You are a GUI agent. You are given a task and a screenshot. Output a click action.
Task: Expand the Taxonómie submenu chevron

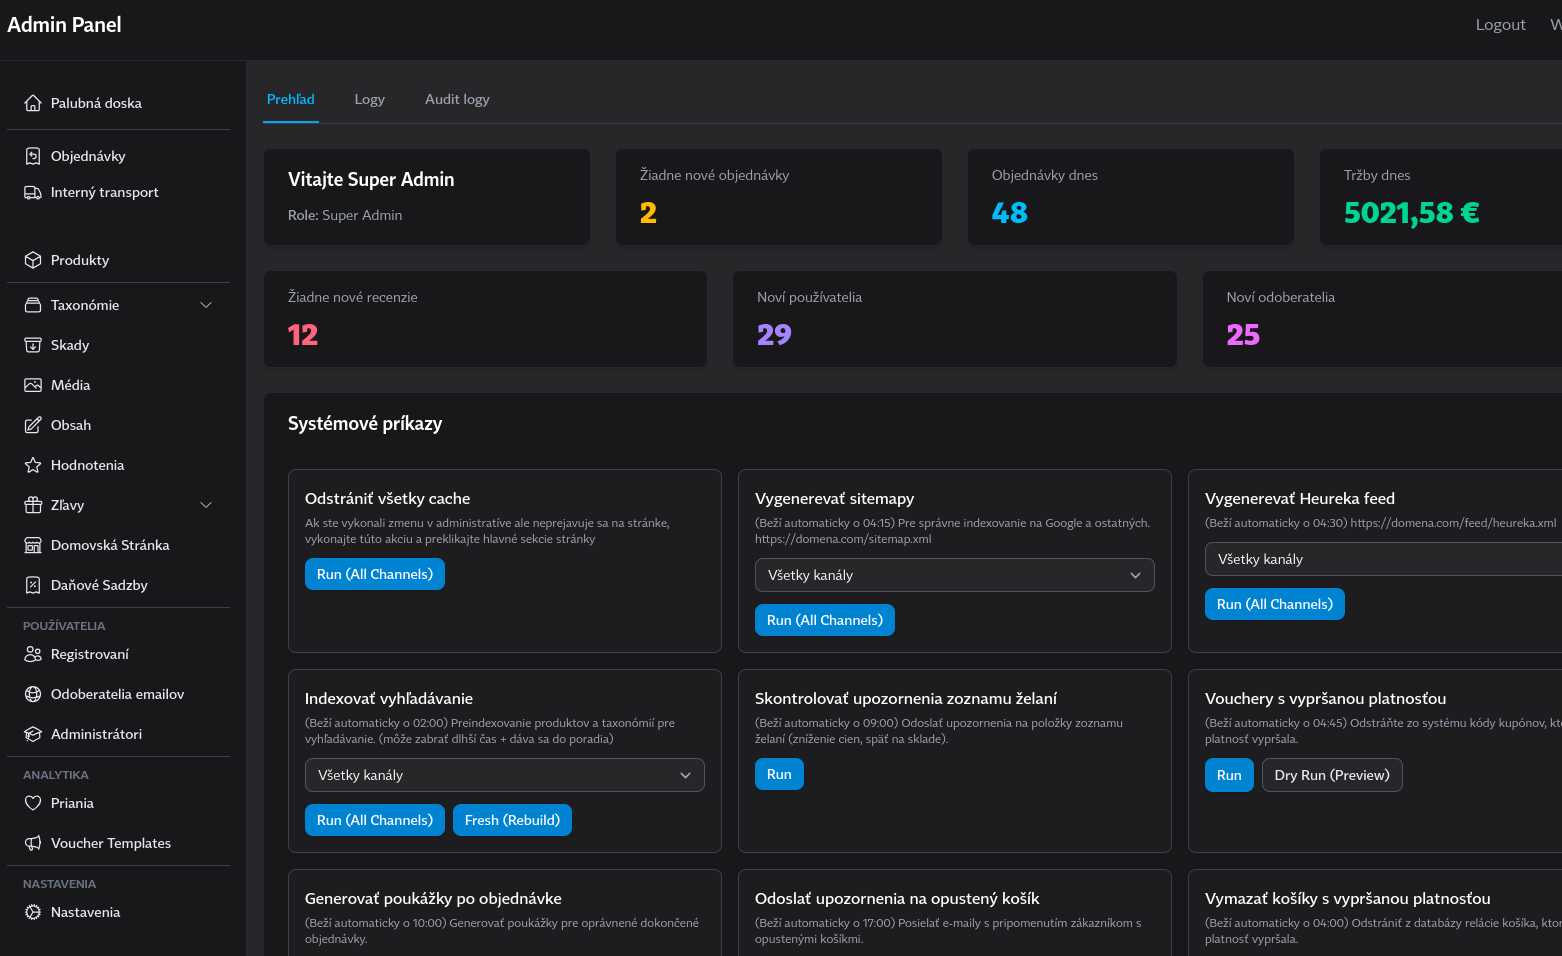click(x=206, y=305)
